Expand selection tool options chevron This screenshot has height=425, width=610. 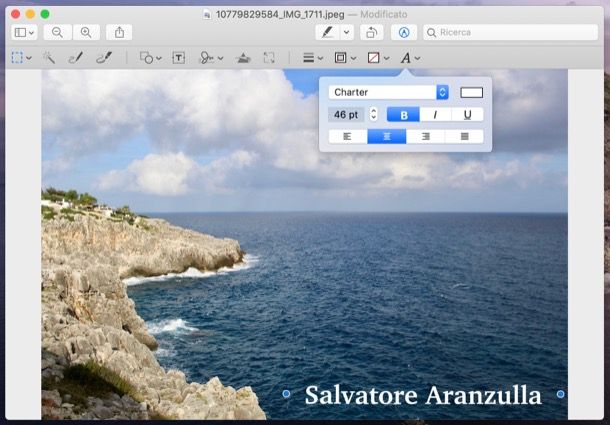29,58
